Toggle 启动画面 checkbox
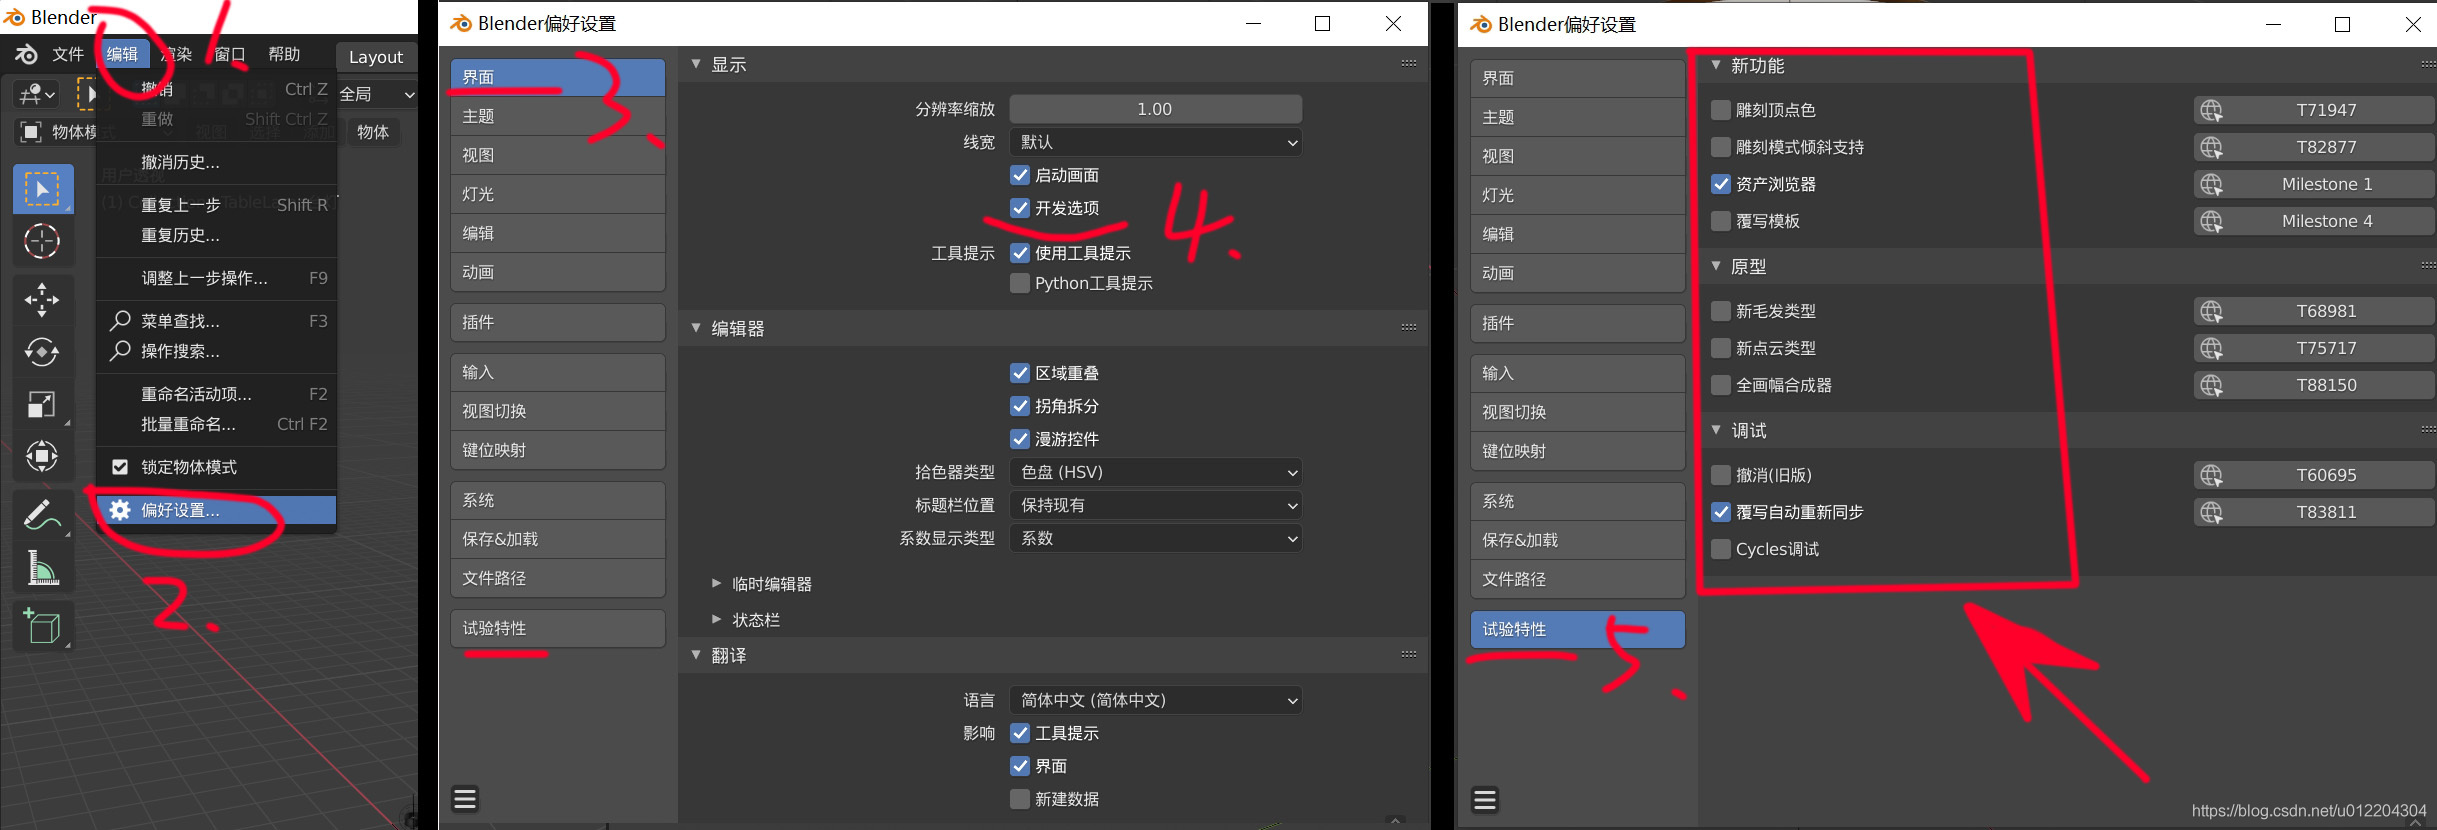 [1020, 175]
